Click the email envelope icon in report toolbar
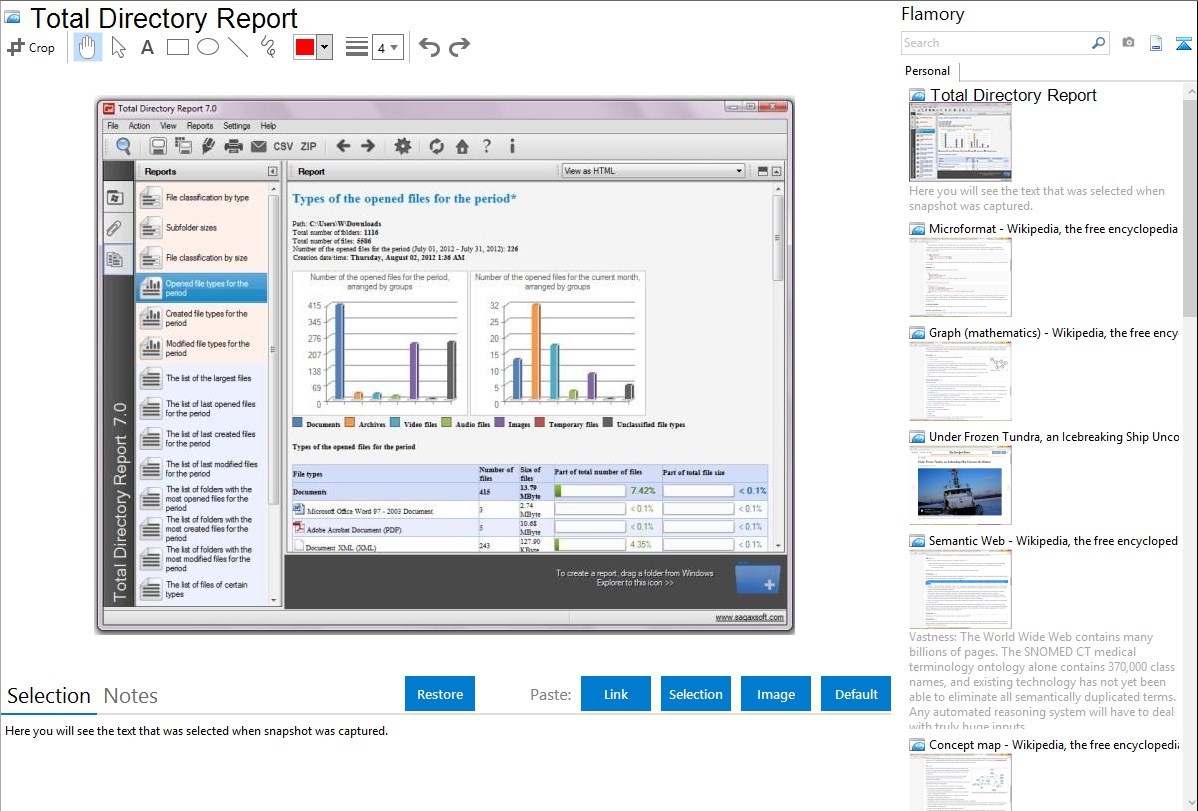The height and width of the screenshot is (811, 1198). 258,146
